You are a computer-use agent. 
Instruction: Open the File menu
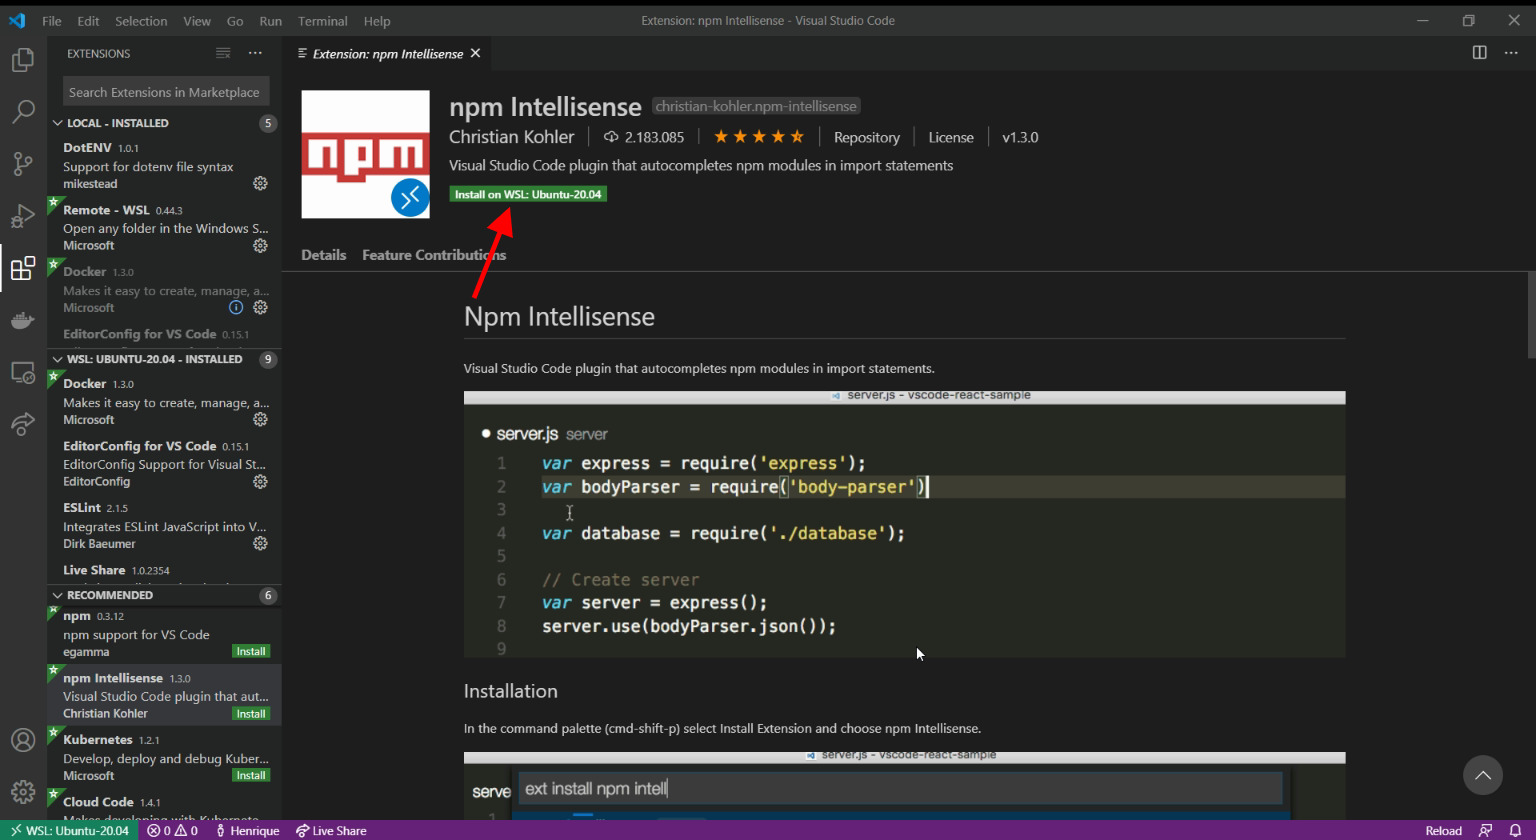point(52,21)
